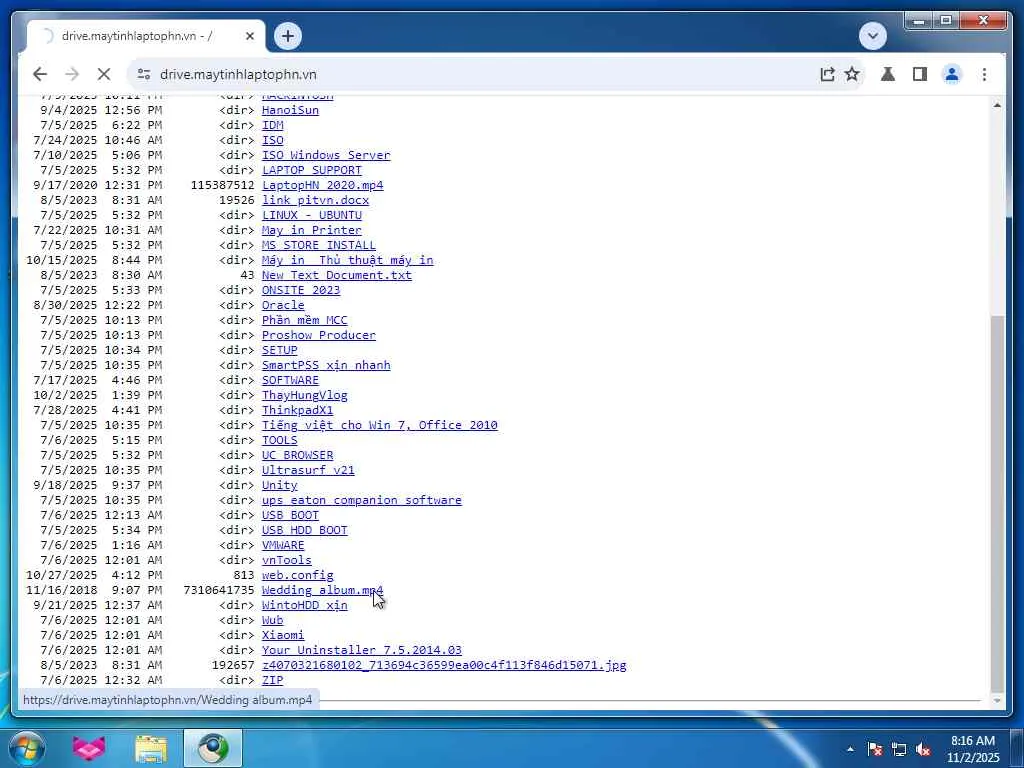Open the TOOLS folder link
This screenshot has width=1024, height=768.
pyautogui.click(x=280, y=440)
